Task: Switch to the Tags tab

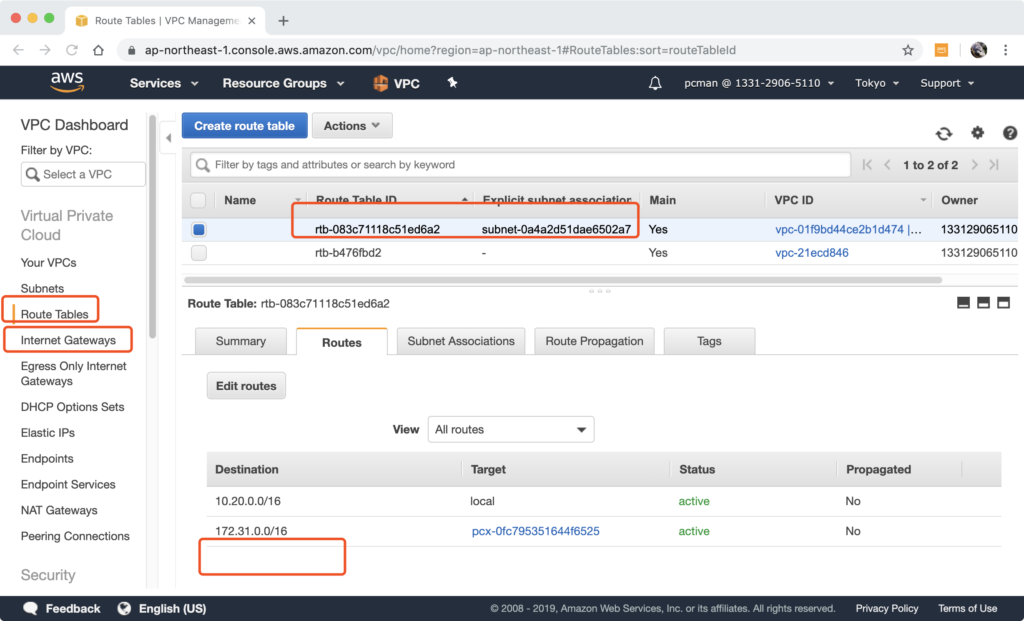Action: point(709,341)
